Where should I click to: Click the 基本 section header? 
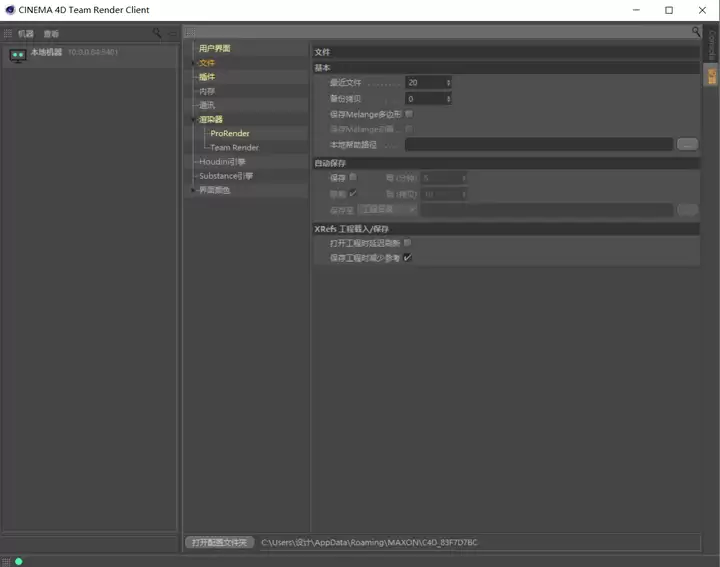click(x=506, y=67)
